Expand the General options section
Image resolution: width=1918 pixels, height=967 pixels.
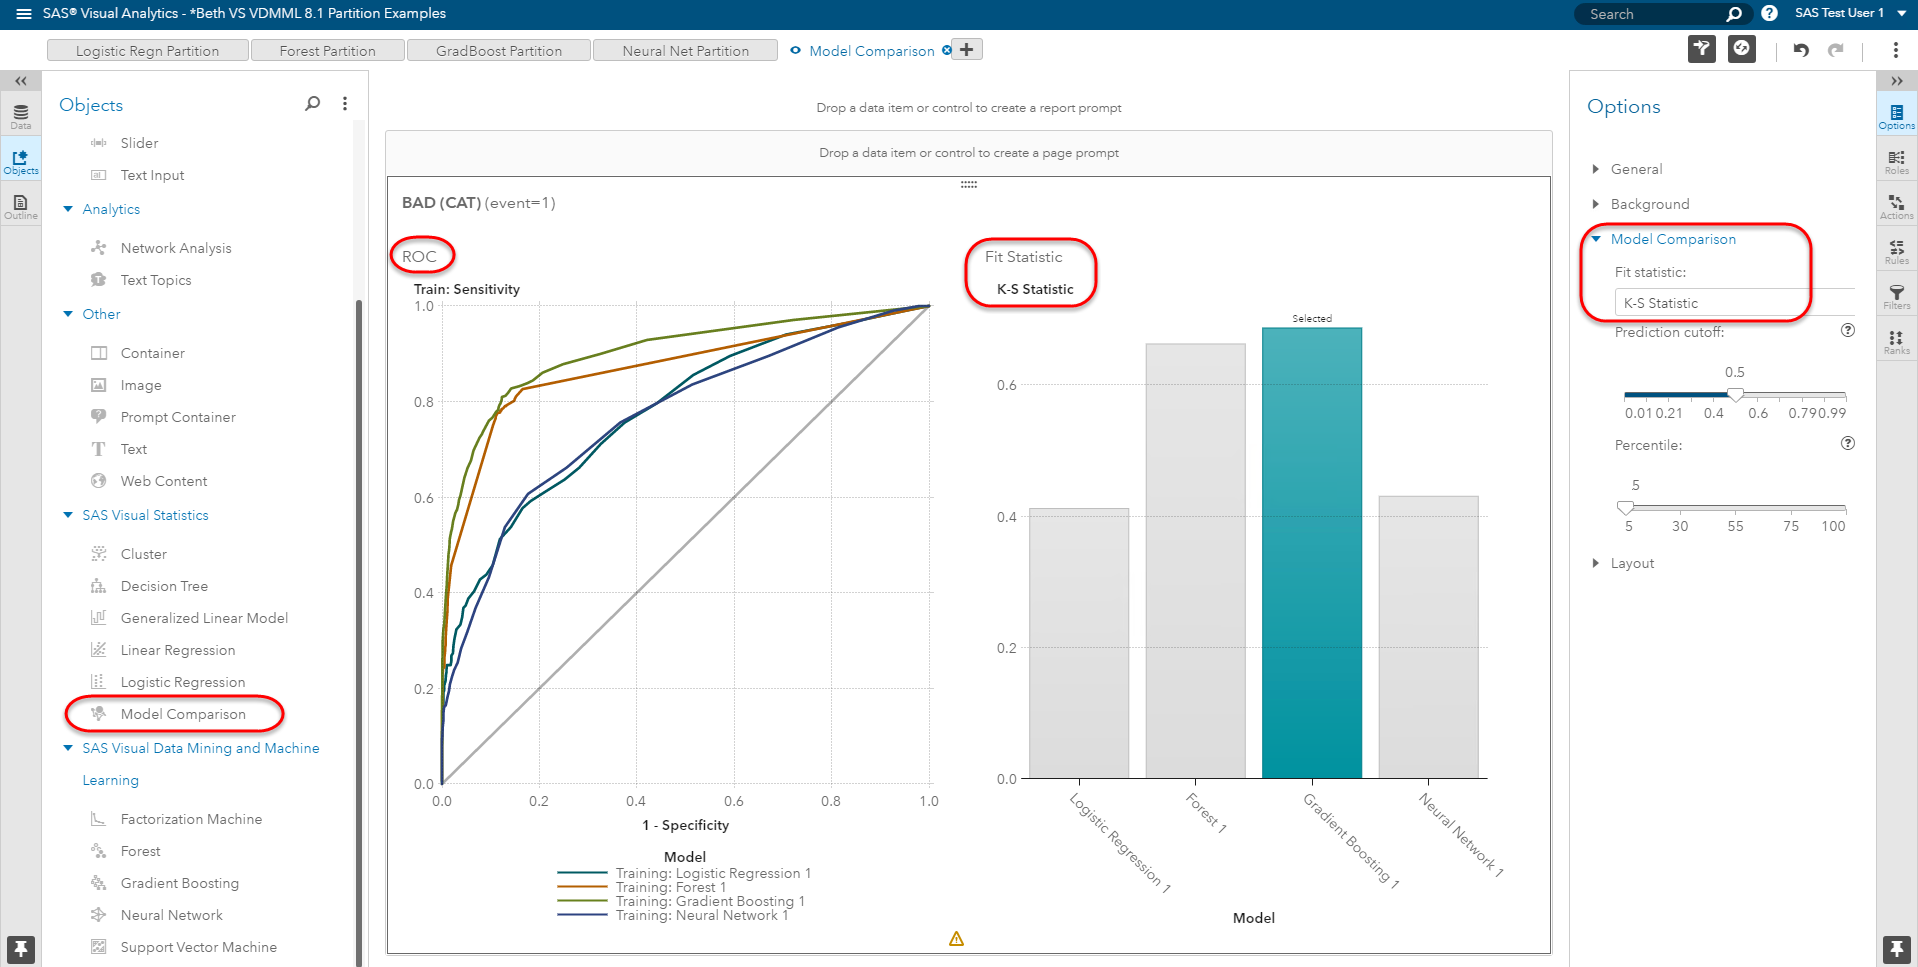point(1636,168)
